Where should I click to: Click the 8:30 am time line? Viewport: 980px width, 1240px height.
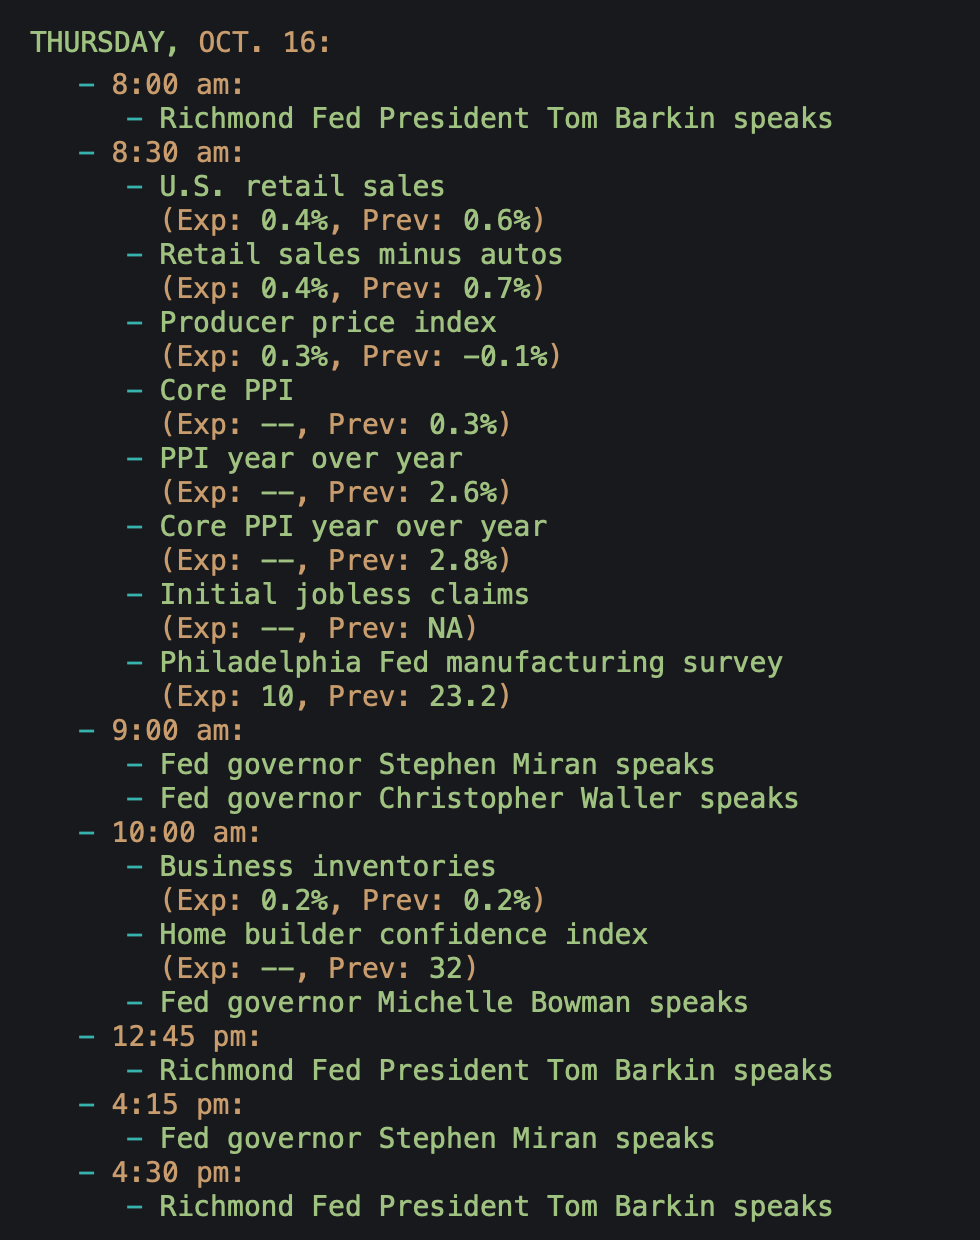(177, 153)
